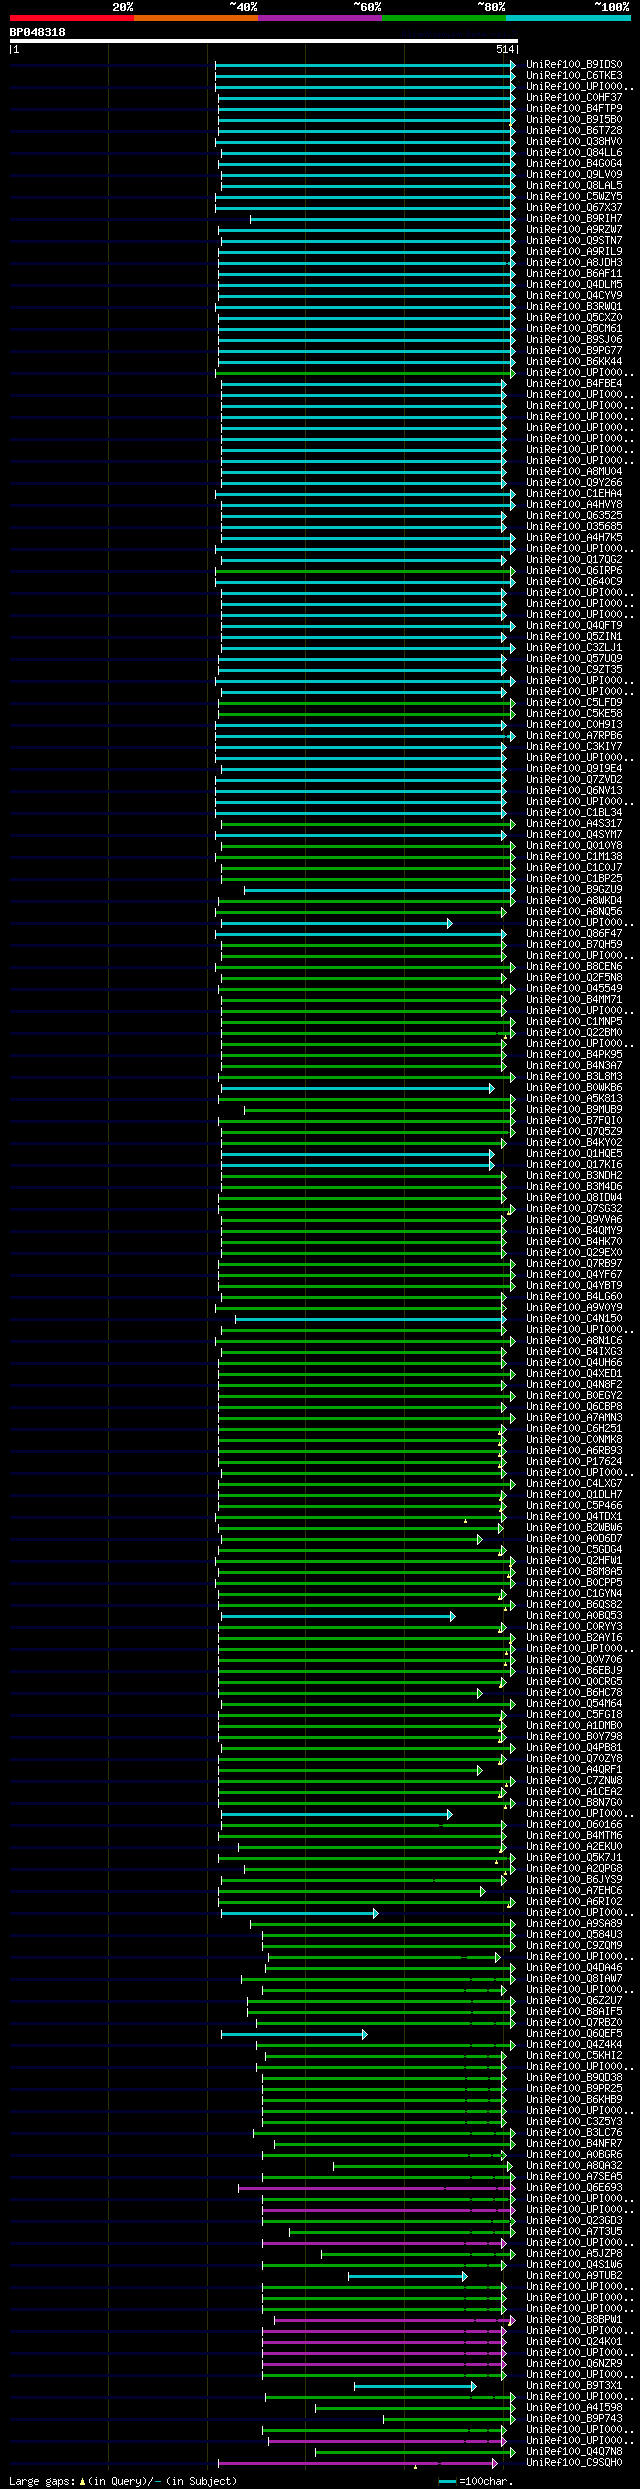Select hit label UniRef100_C0HF37

point(574,98)
